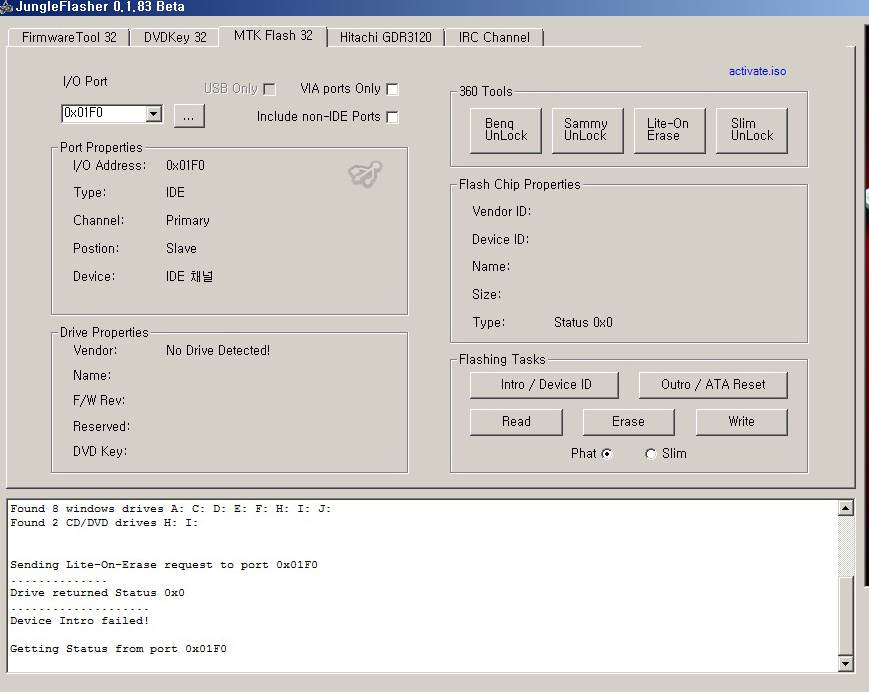
Task: Click 'Found 8 windows drives' log line
Action: [170, 509]
